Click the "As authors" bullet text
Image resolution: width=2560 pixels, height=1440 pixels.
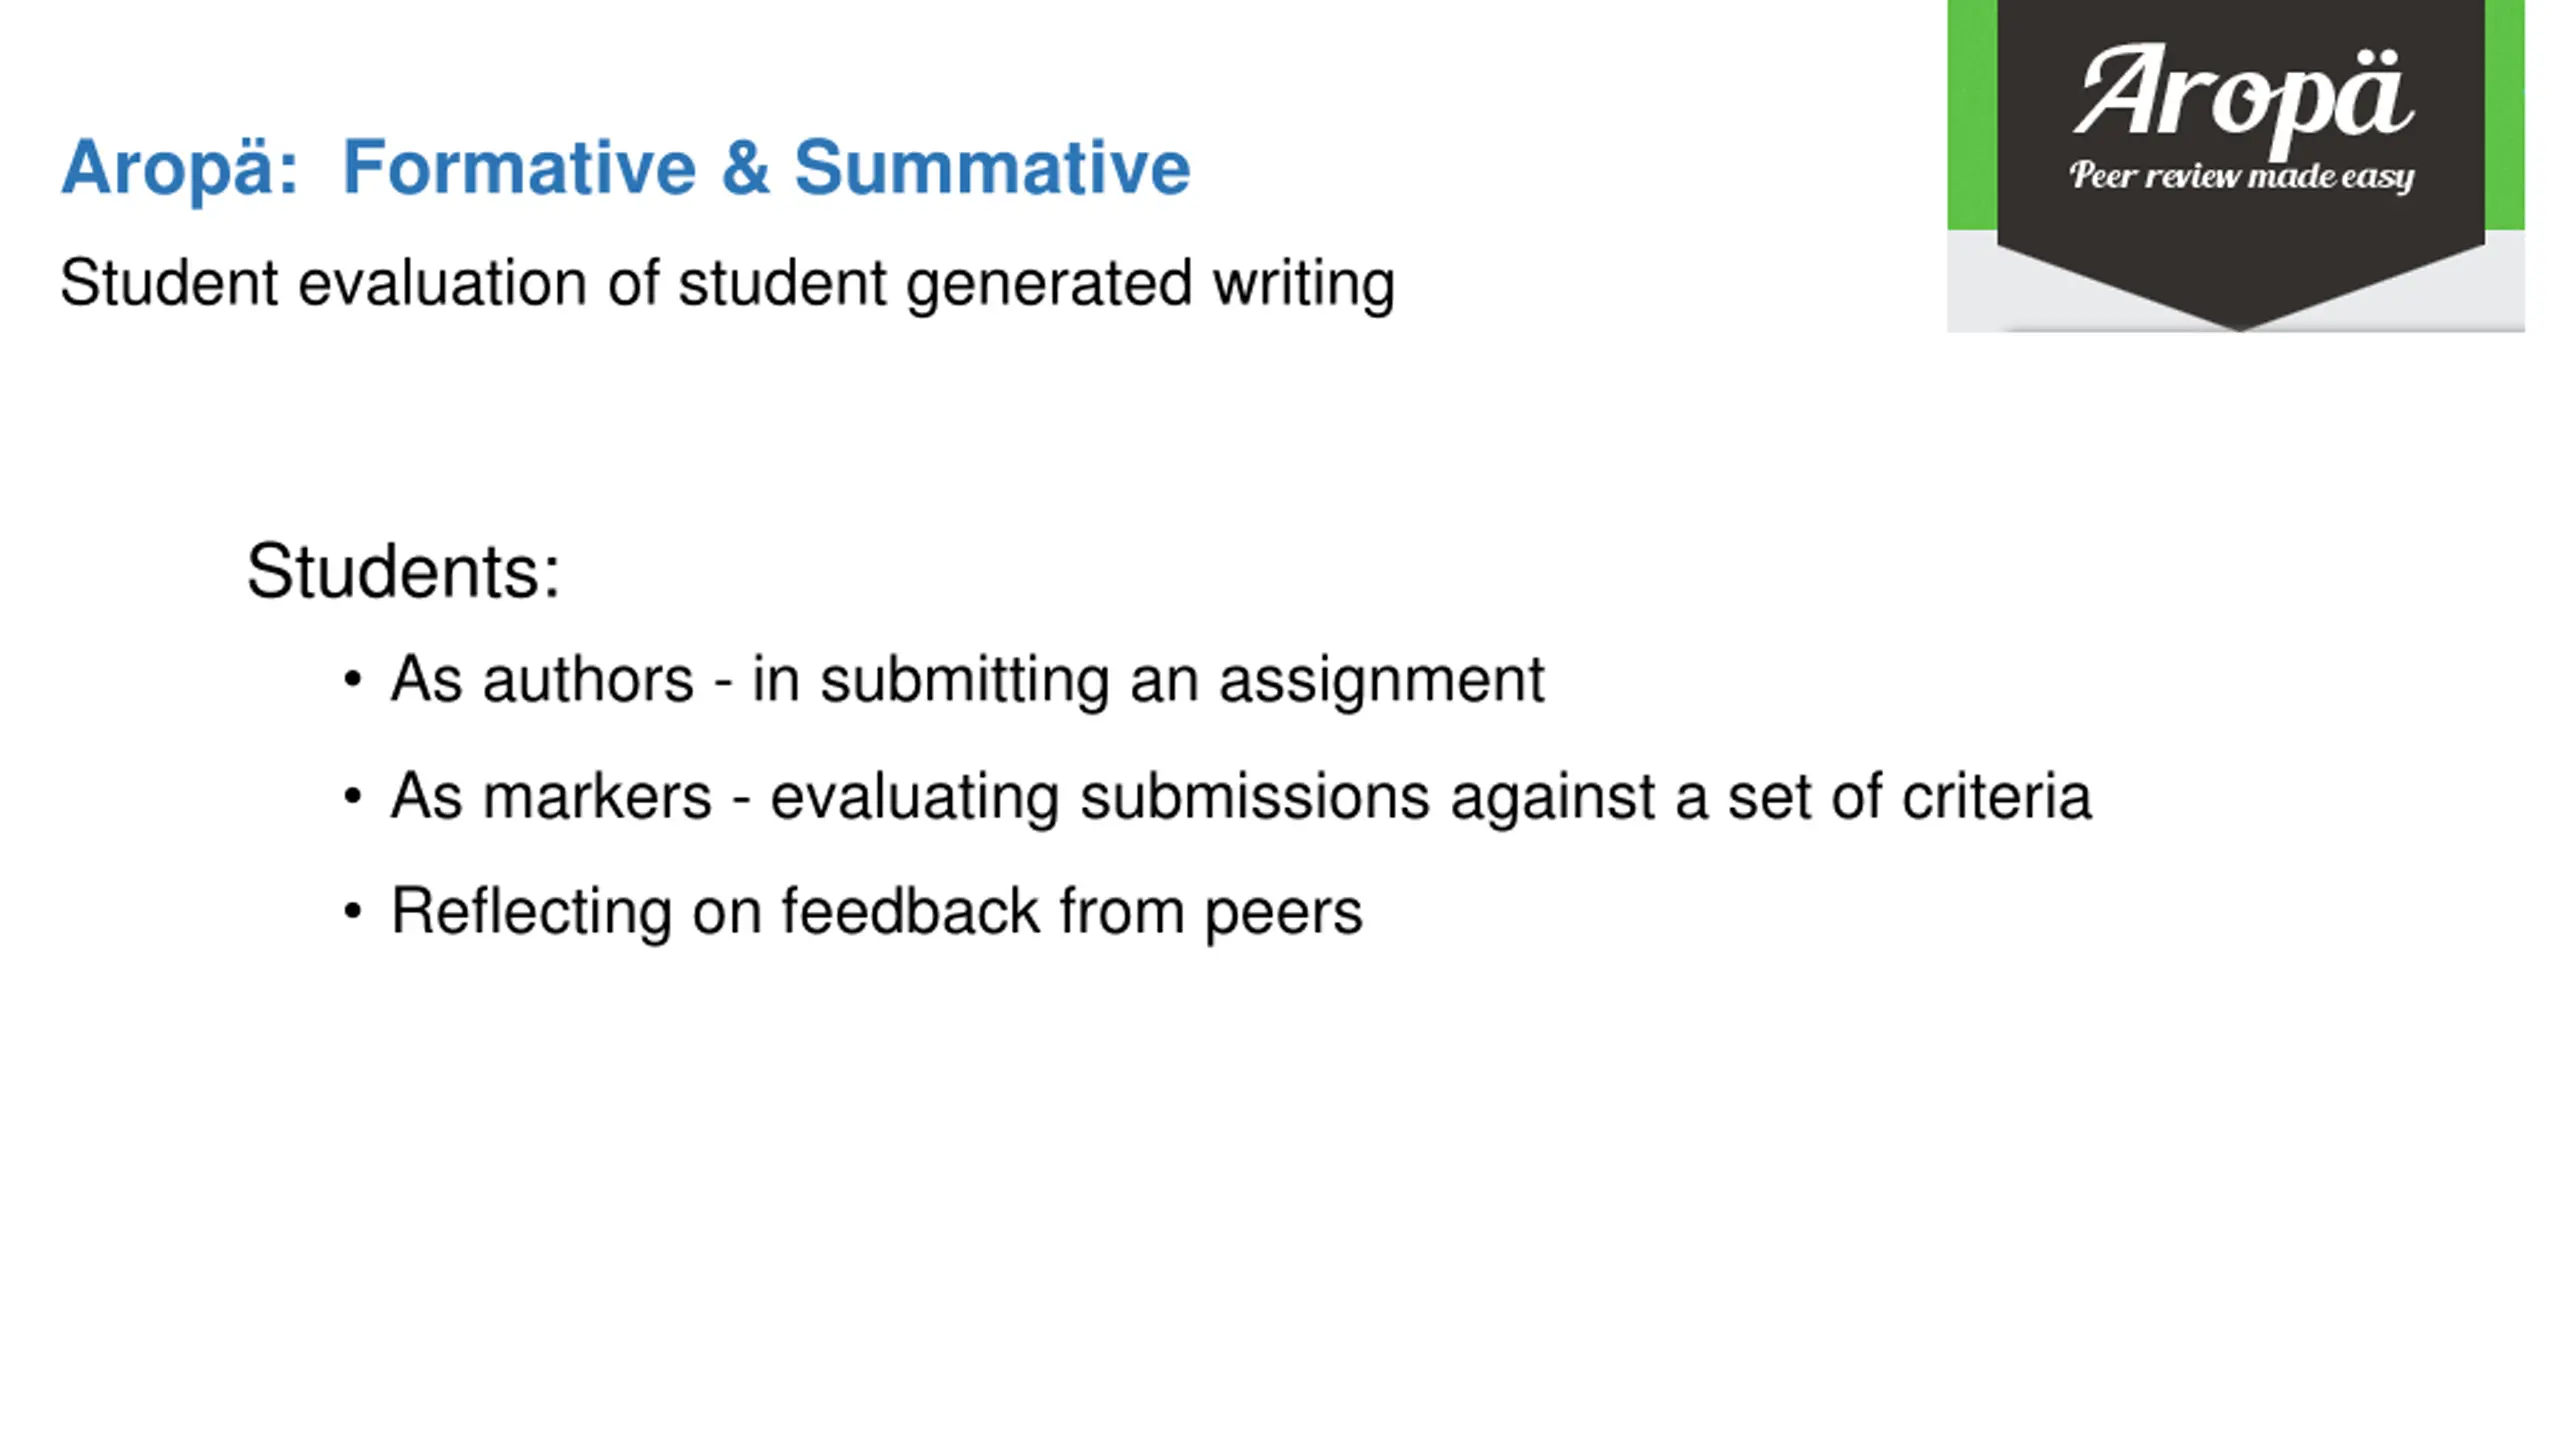(x=541, y=680)
